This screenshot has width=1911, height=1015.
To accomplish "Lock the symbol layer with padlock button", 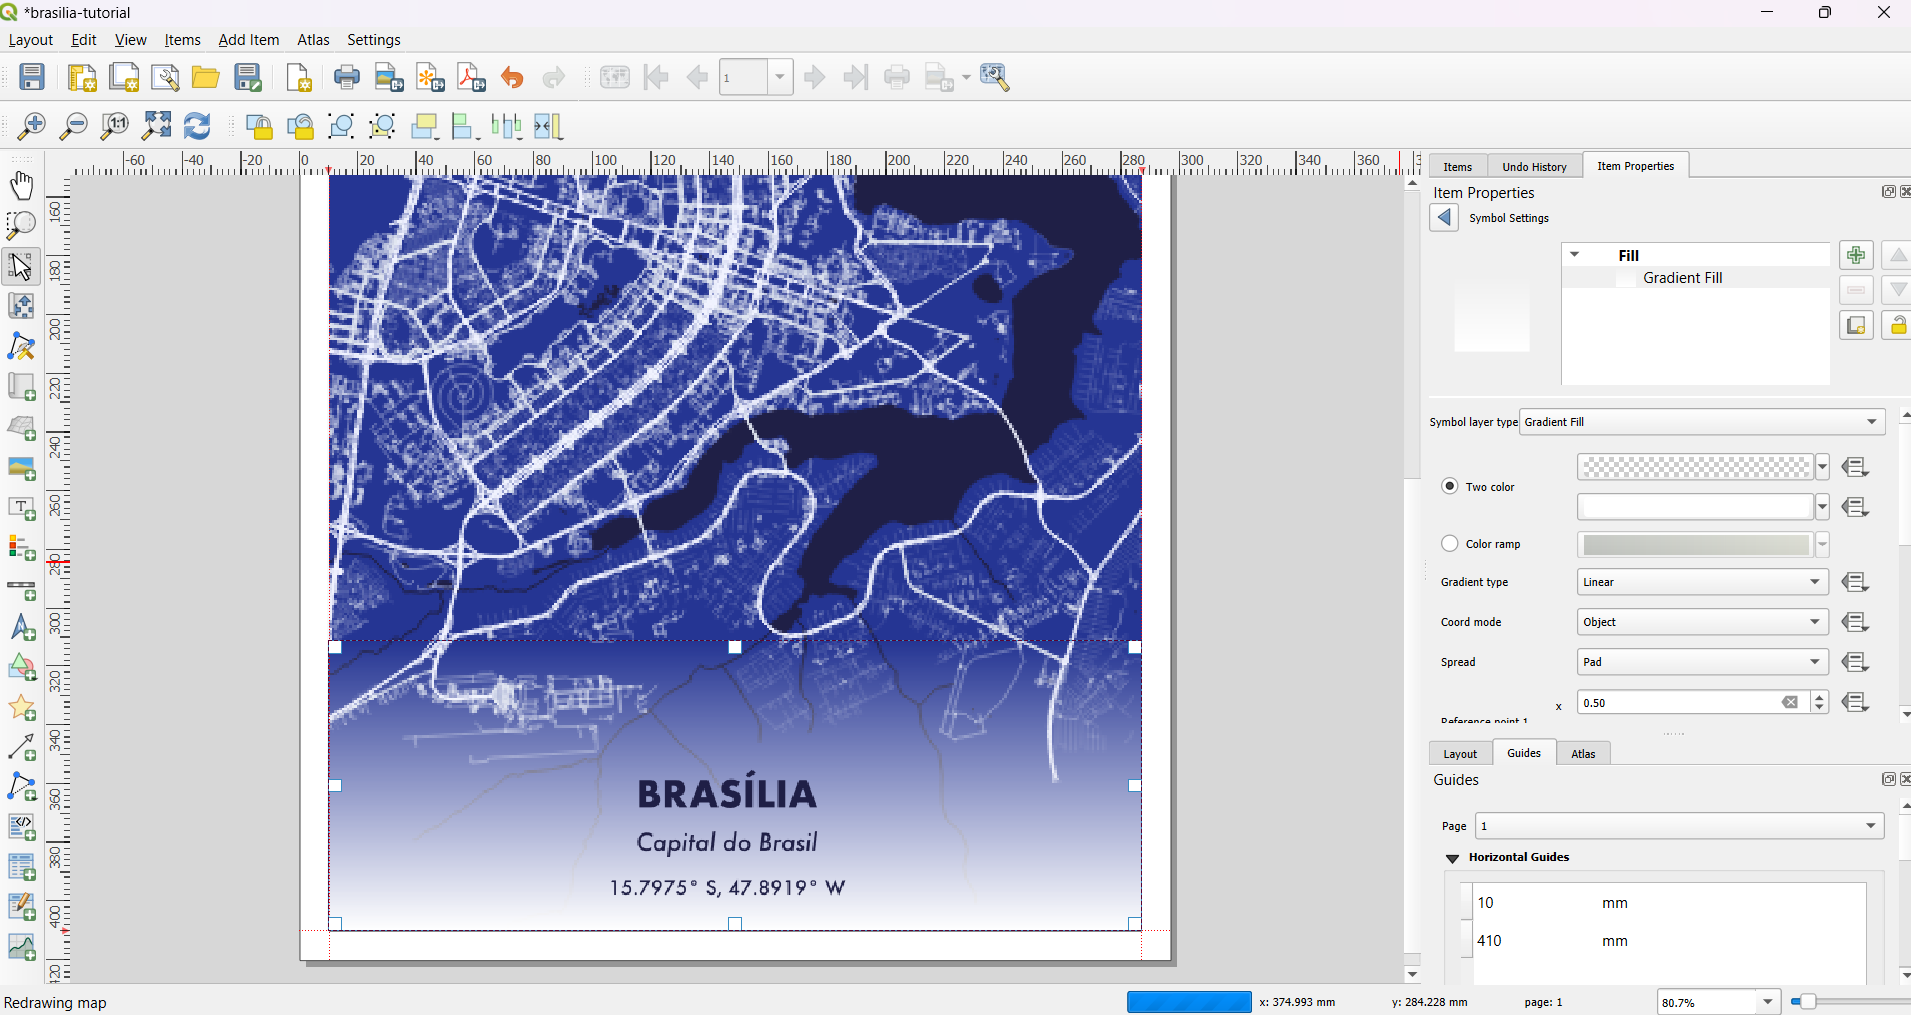I will pyautogui.click(x=1897, y=326).
